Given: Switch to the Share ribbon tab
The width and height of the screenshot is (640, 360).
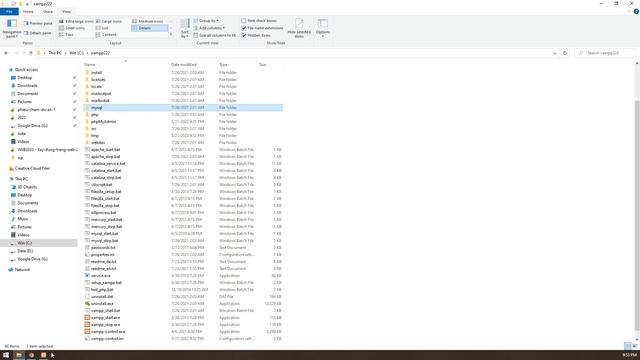Looking at the screenshot, I should [48, 12].
